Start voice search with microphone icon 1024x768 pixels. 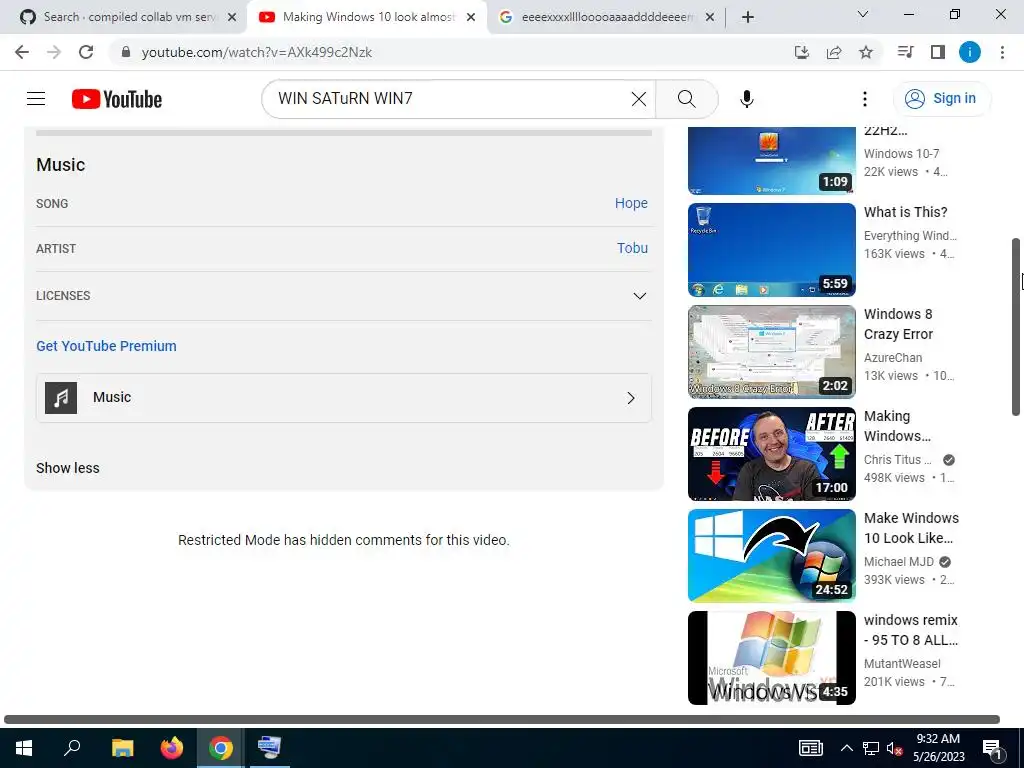click(x=746, y=99)
